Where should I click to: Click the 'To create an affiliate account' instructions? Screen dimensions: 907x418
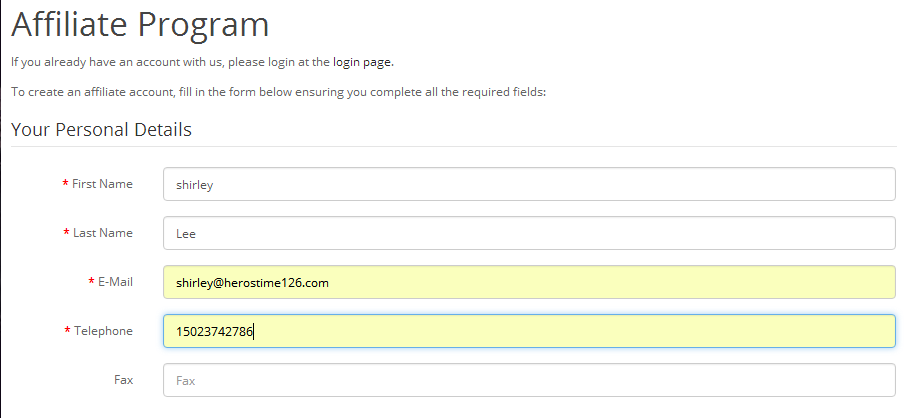tap(278, 92)
